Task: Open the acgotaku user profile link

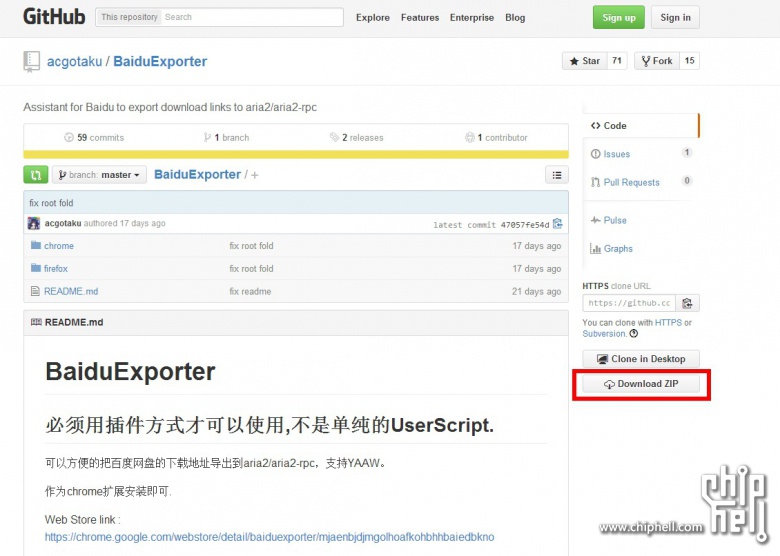Action: (74, 61)
